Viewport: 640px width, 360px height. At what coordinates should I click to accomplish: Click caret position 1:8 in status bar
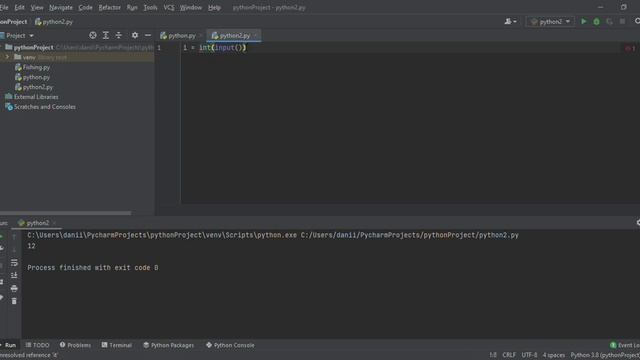[x=493, y=355]
